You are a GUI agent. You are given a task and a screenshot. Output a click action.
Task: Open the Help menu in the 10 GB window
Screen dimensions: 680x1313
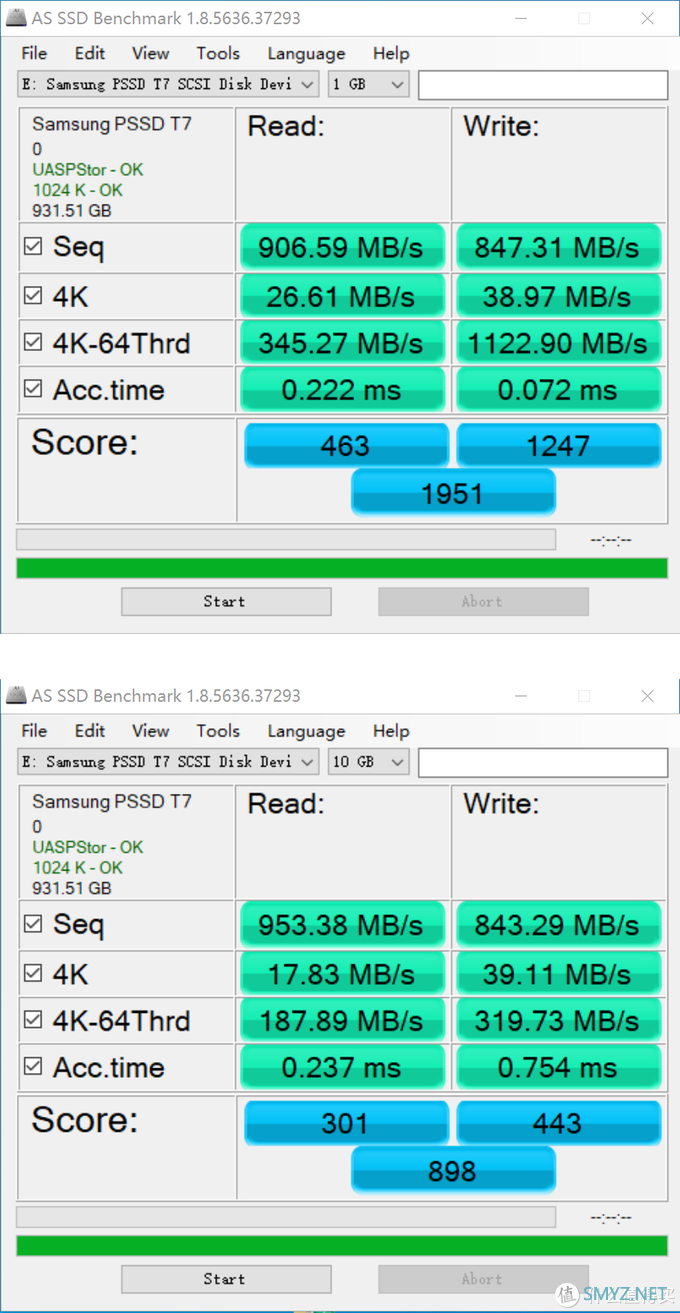click(x=391, y=731)
